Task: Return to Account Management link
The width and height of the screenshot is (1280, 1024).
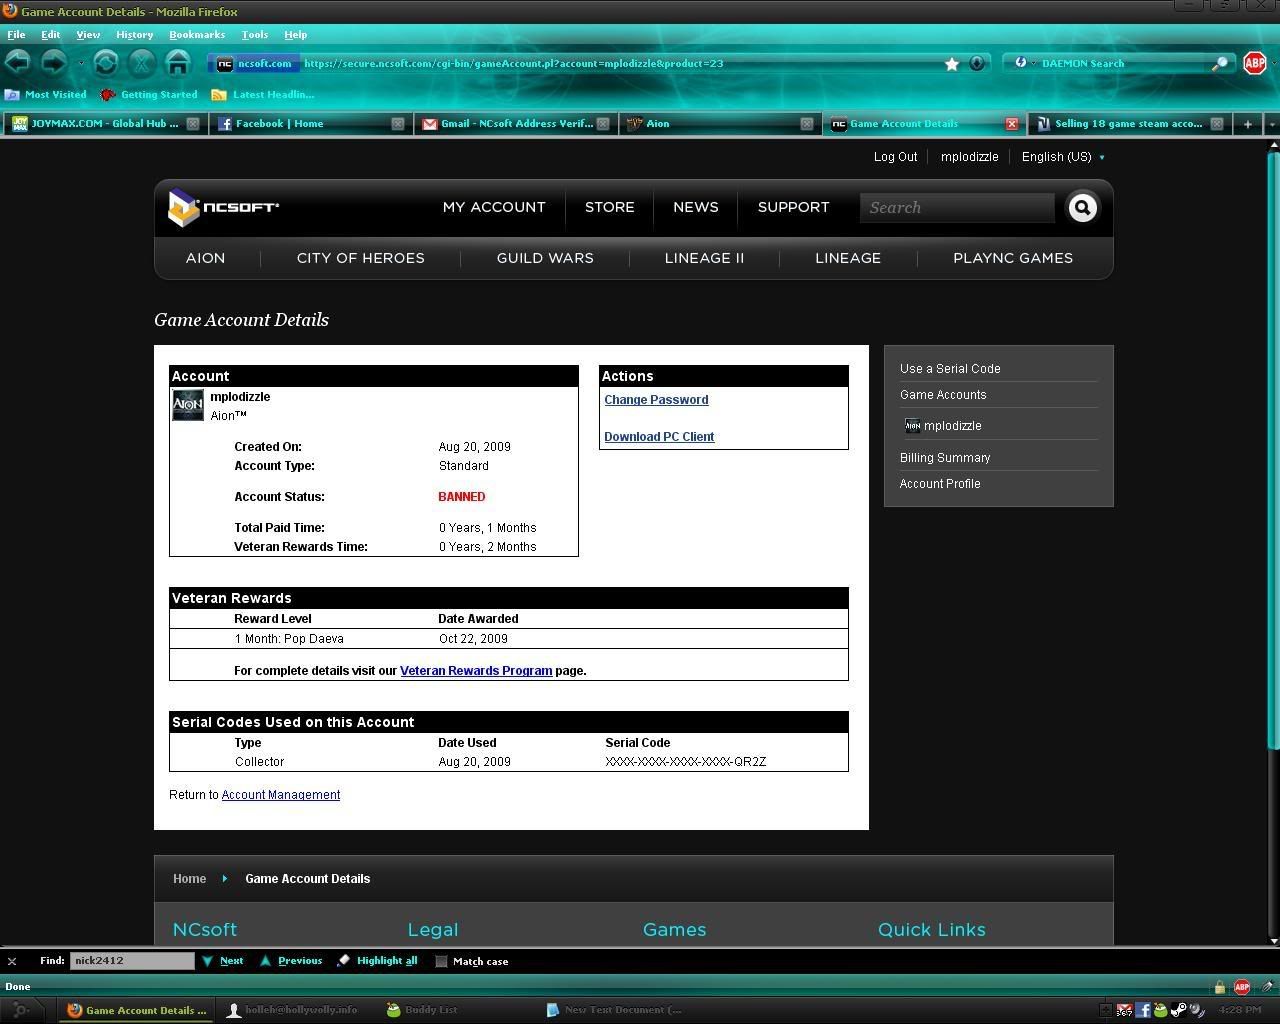Action: 281,795
